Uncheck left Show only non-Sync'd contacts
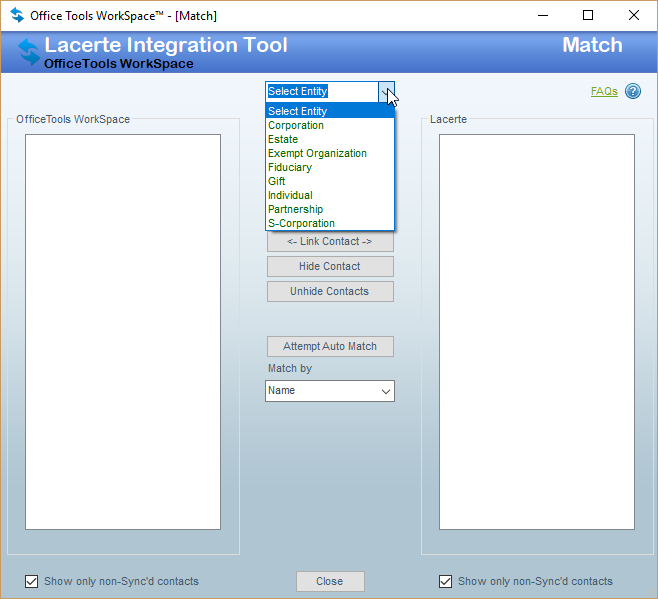658x599 pixels. tap(31, 581)
